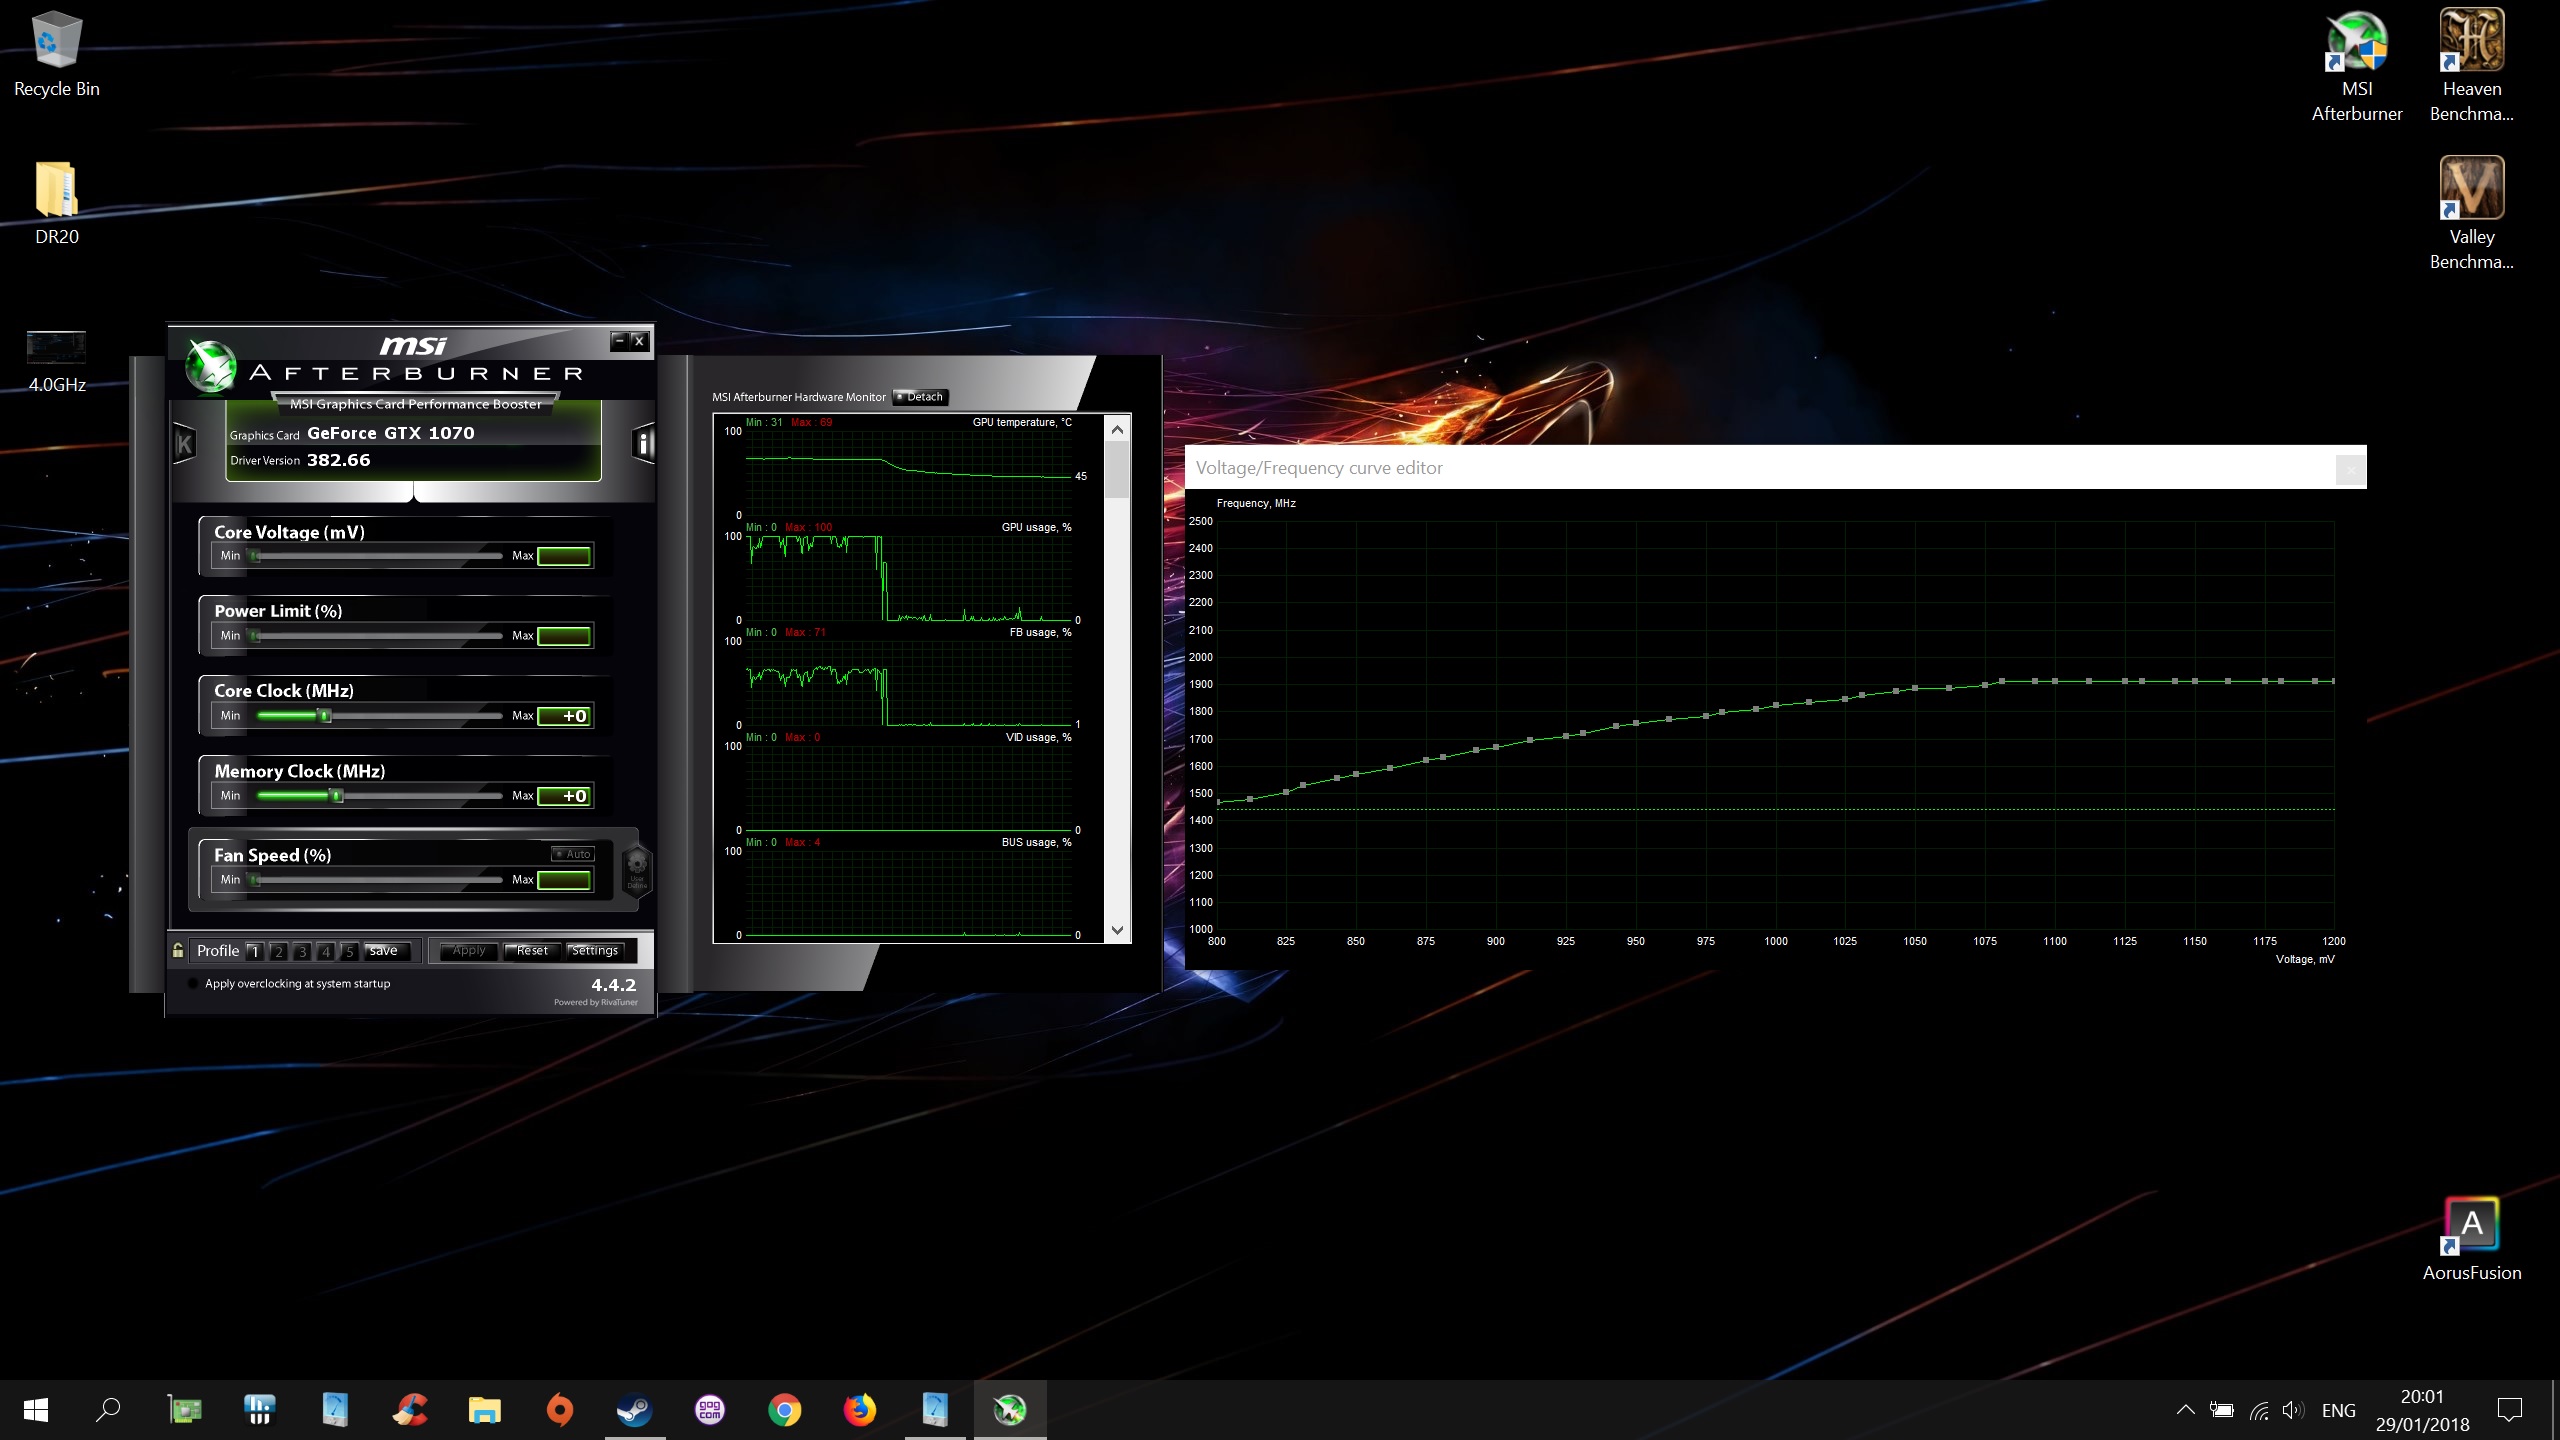The width and height of the screenshot is (2560, 1440).
Task: Click the MSI Afterburner dragon logo
Action: point(210,367)
